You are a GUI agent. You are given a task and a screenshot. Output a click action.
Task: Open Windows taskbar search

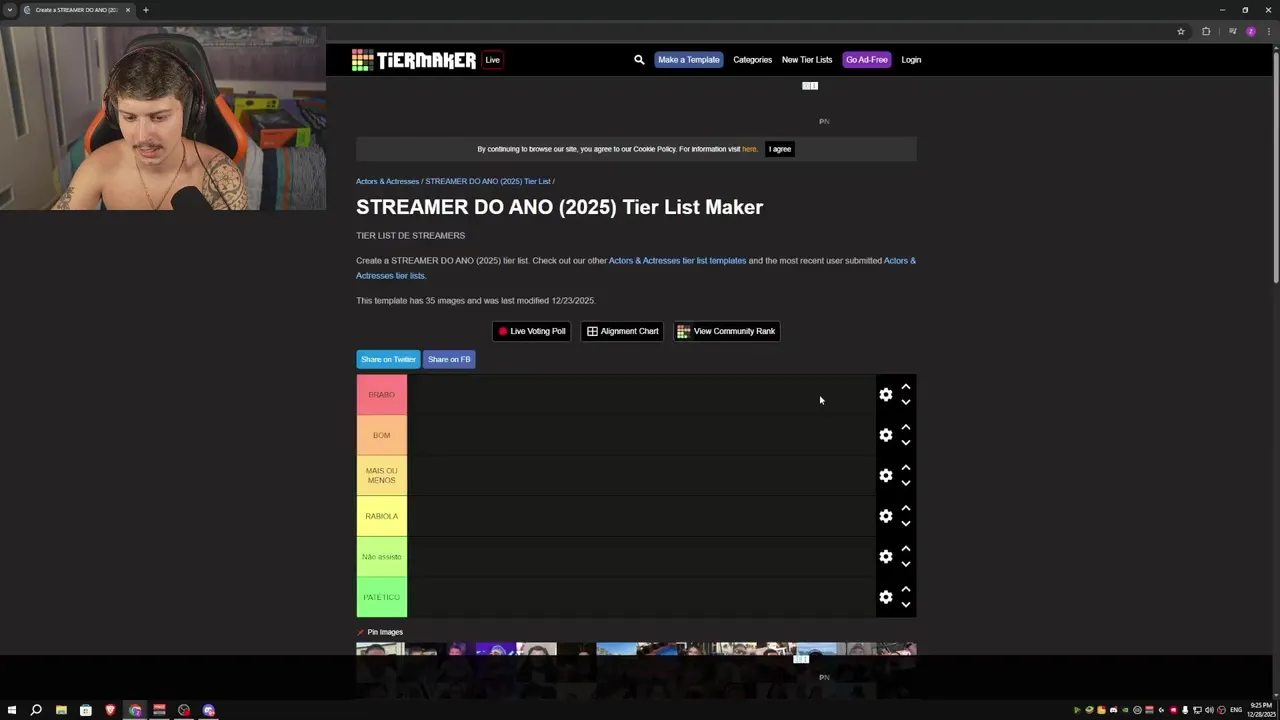click(x=36, y=710)
